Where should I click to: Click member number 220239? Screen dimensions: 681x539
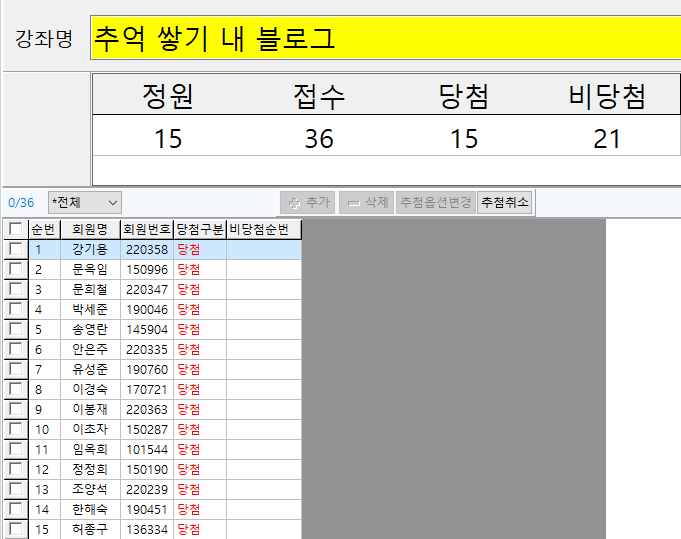[147, 489]
